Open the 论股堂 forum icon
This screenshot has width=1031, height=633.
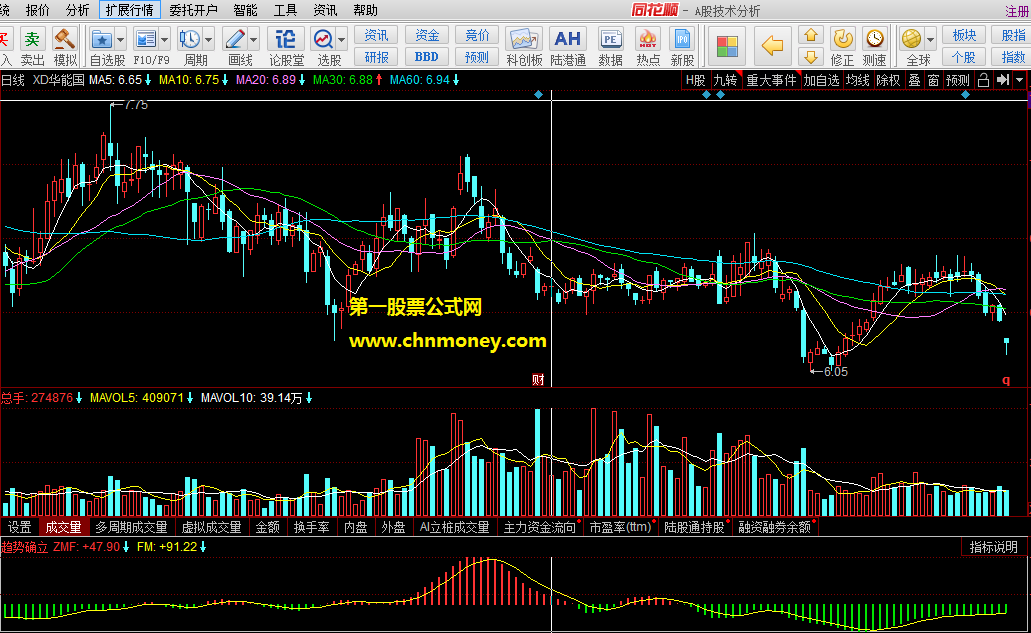tap(285, 39)
